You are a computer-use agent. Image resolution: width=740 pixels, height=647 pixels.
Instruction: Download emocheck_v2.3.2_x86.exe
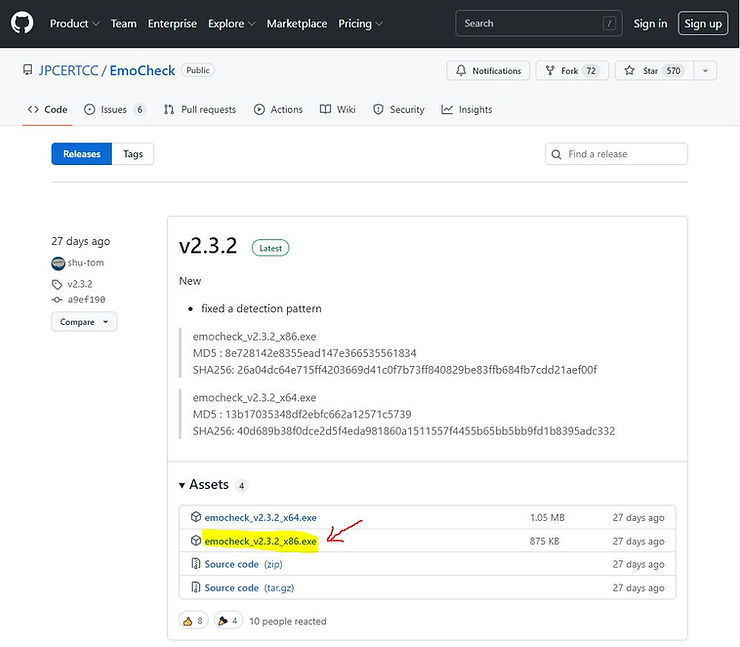[261, 541]
